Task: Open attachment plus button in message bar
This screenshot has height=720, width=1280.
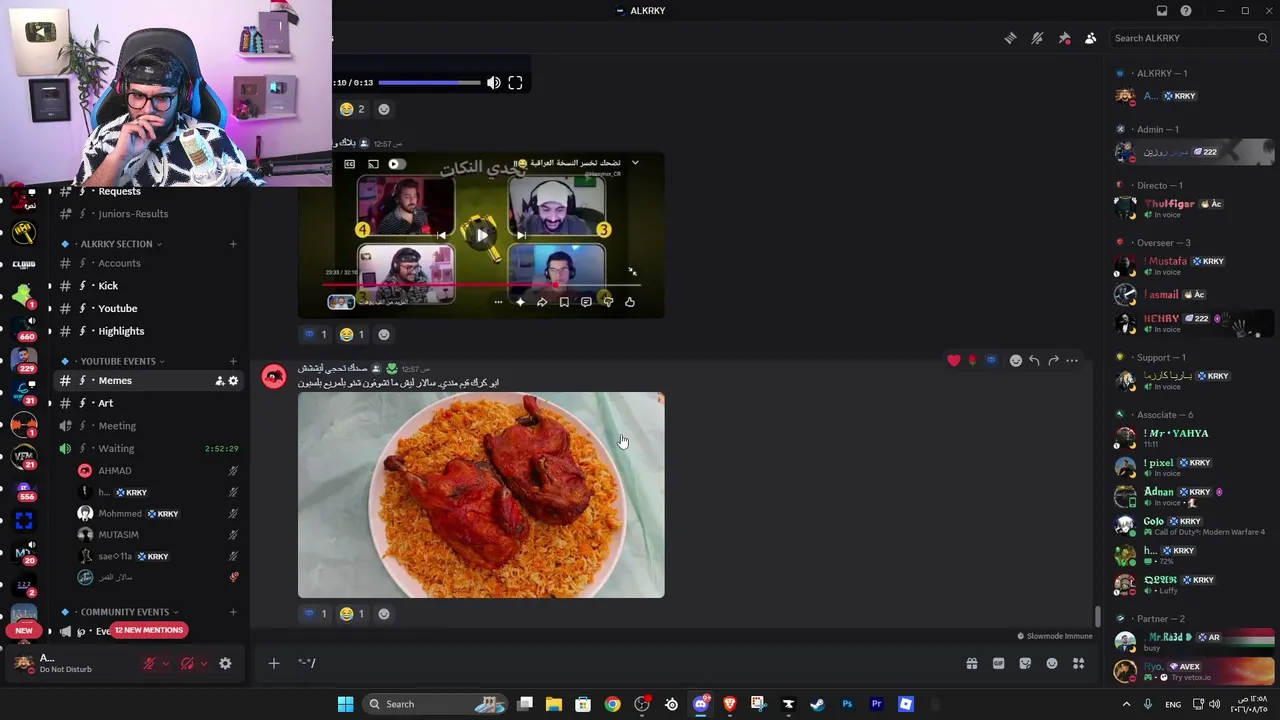Action: 273,663
